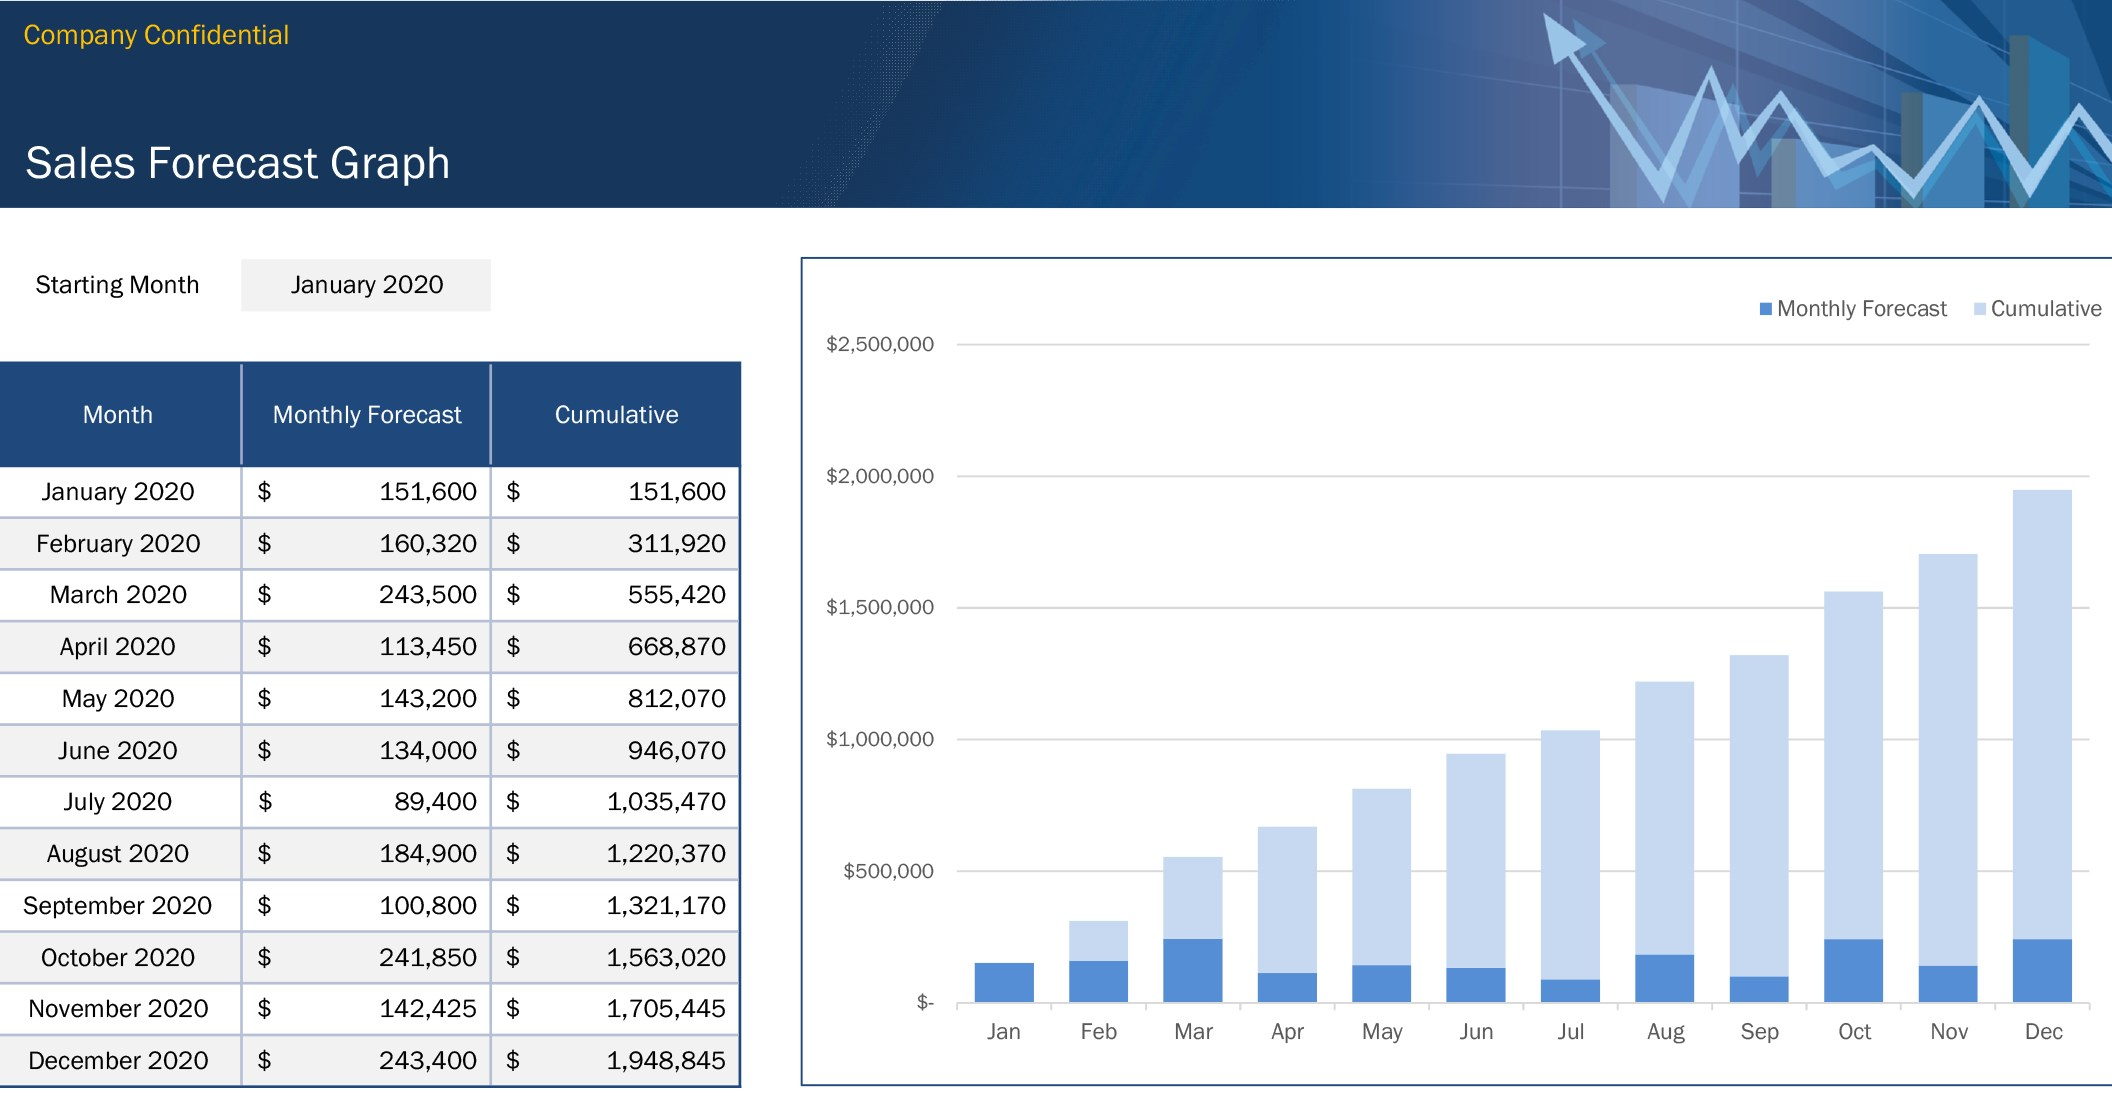Select the Monthly Forecast column header
The height and width of the screenshot is (1108, 2112).
[x=366, y=413]
